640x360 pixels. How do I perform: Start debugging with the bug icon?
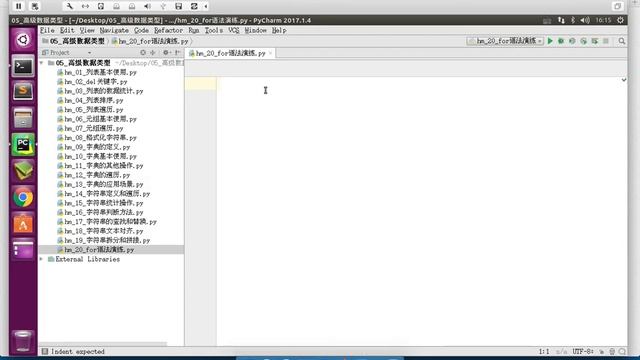(561, 41)
